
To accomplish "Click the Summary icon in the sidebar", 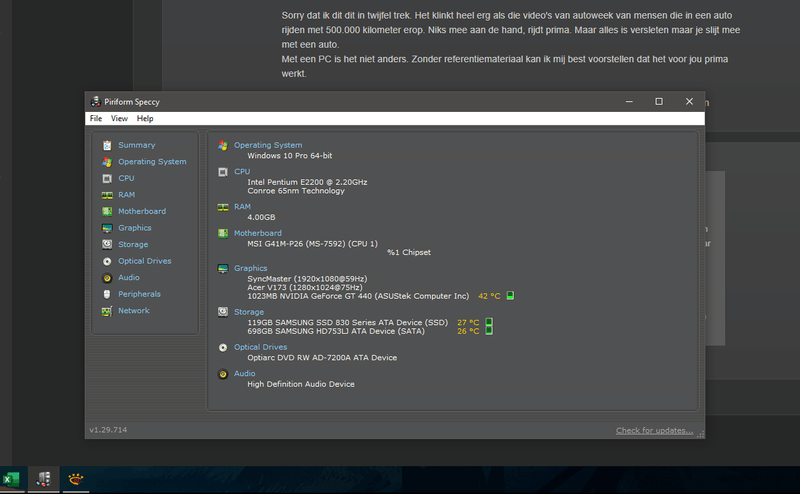I will (107, 145).
